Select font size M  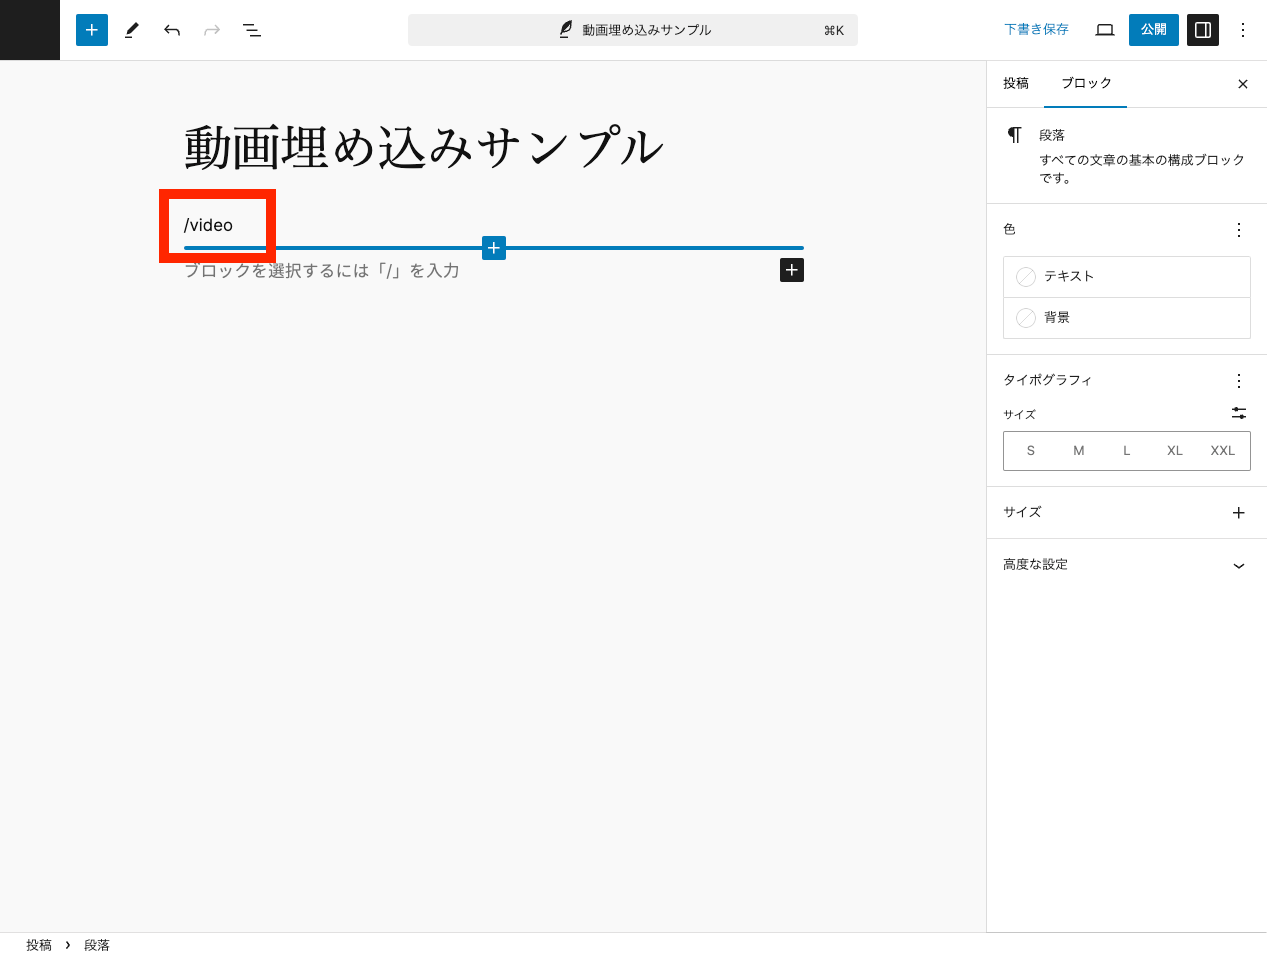click(x=1079, y=451)
